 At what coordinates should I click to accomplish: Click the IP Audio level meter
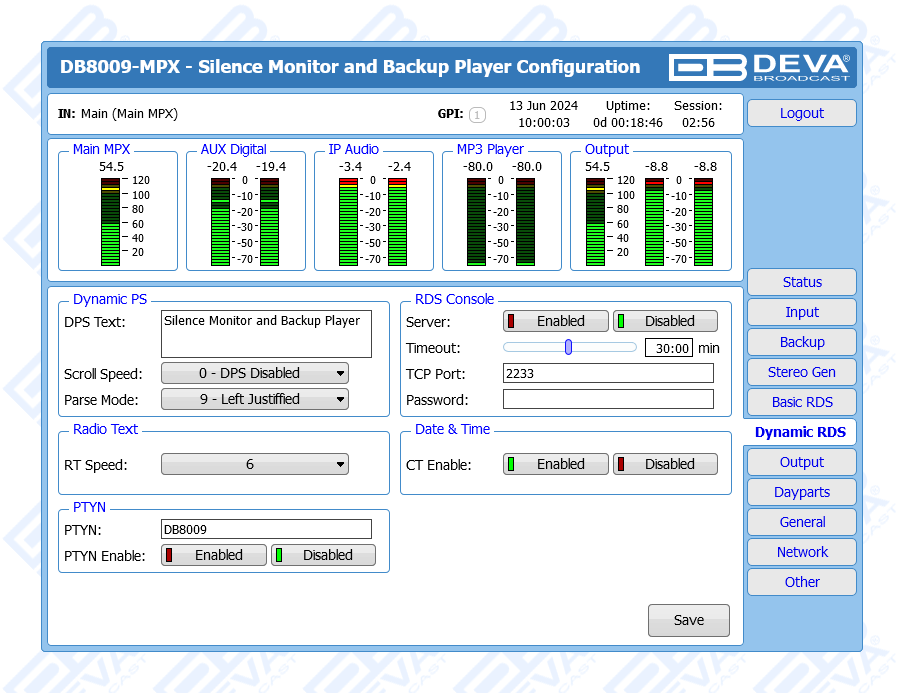pyautogui.click(x=373, y=221)
